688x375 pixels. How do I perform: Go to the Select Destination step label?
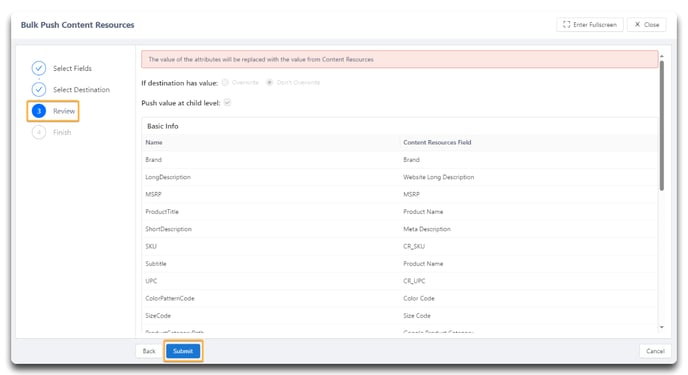[82, 89]
